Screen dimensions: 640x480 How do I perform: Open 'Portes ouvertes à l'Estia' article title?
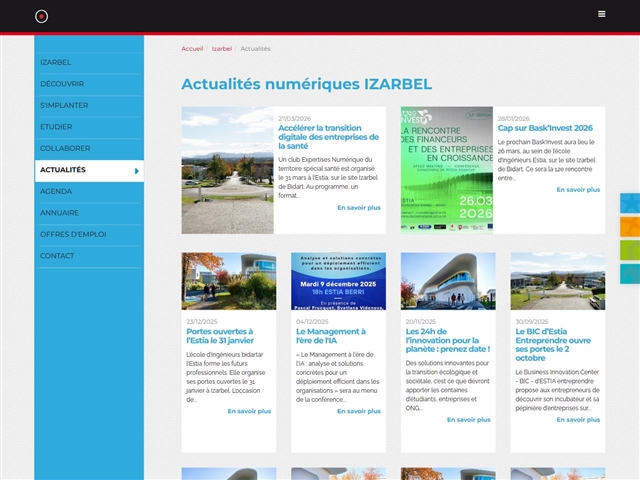click(x=220, y=336)
